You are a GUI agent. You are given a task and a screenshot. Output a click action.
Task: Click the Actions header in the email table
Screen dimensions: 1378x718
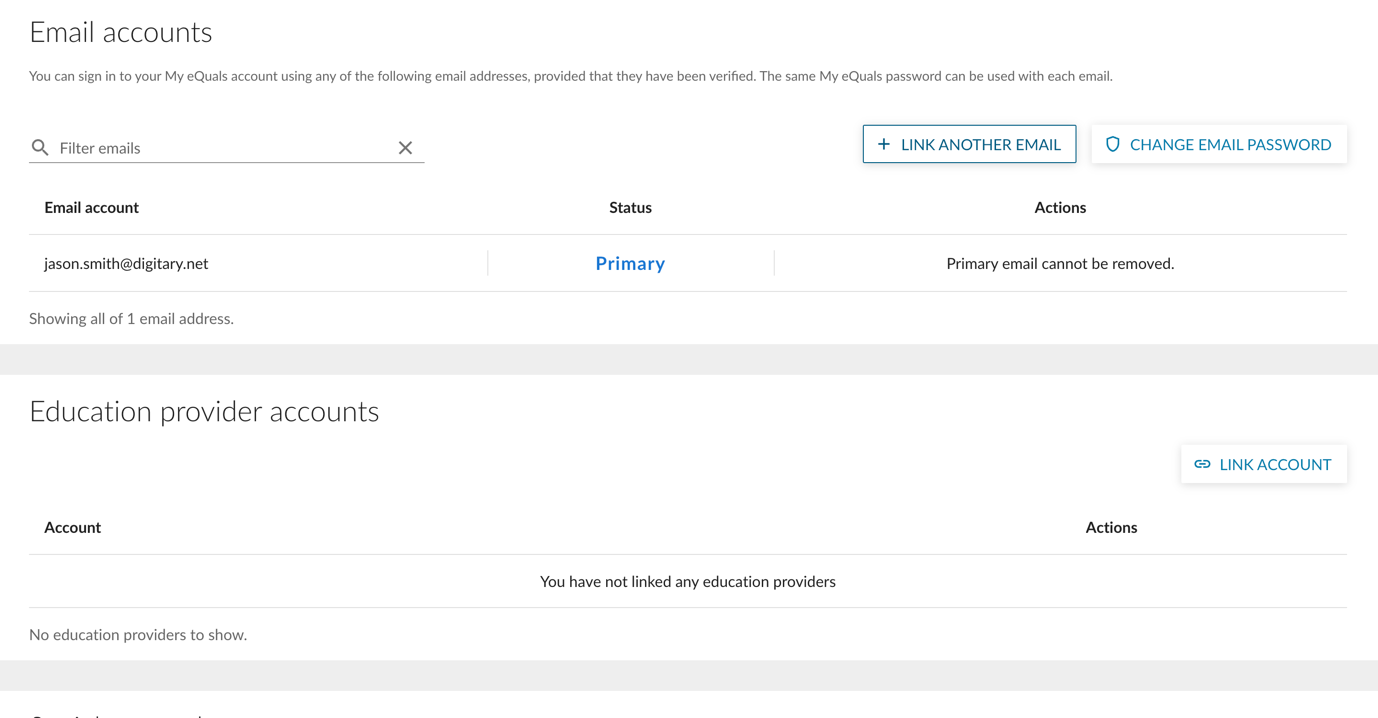[1060, 207]
